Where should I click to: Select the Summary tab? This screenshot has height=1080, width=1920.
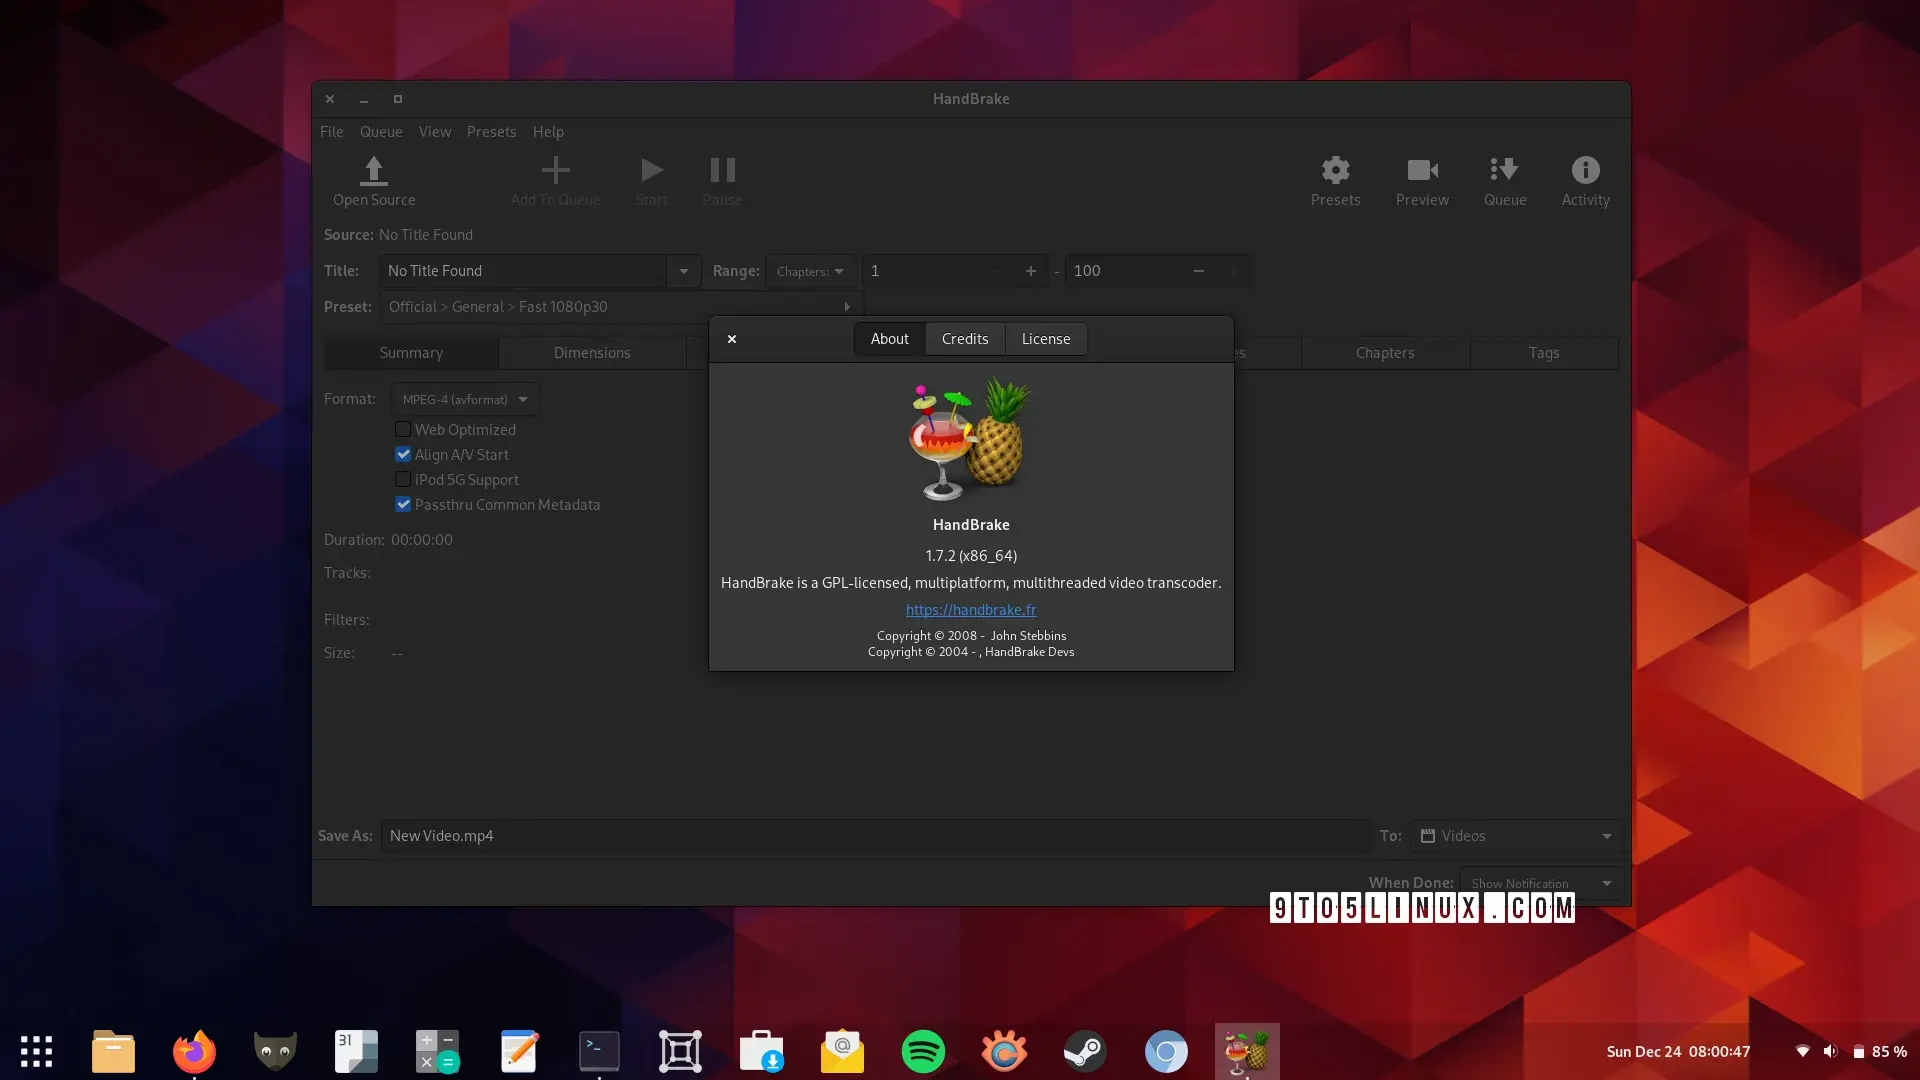click(x=411, y=353)
